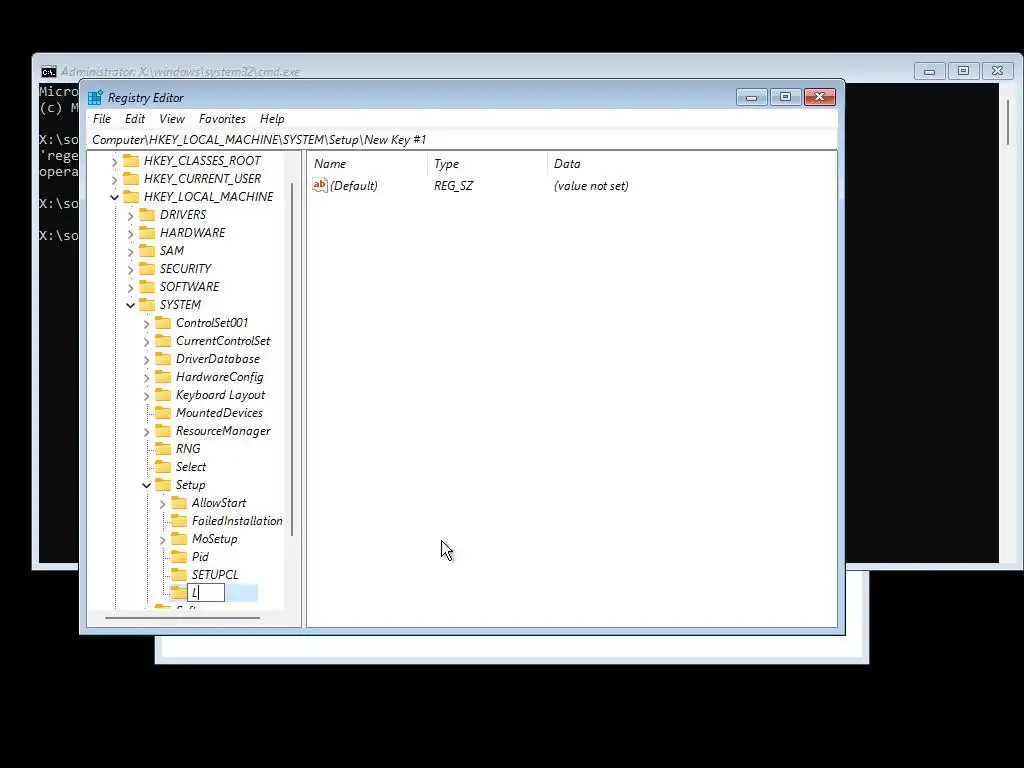
Task: Click the Select folder icon
Action: pyautogui.click(x=163, y=467)
